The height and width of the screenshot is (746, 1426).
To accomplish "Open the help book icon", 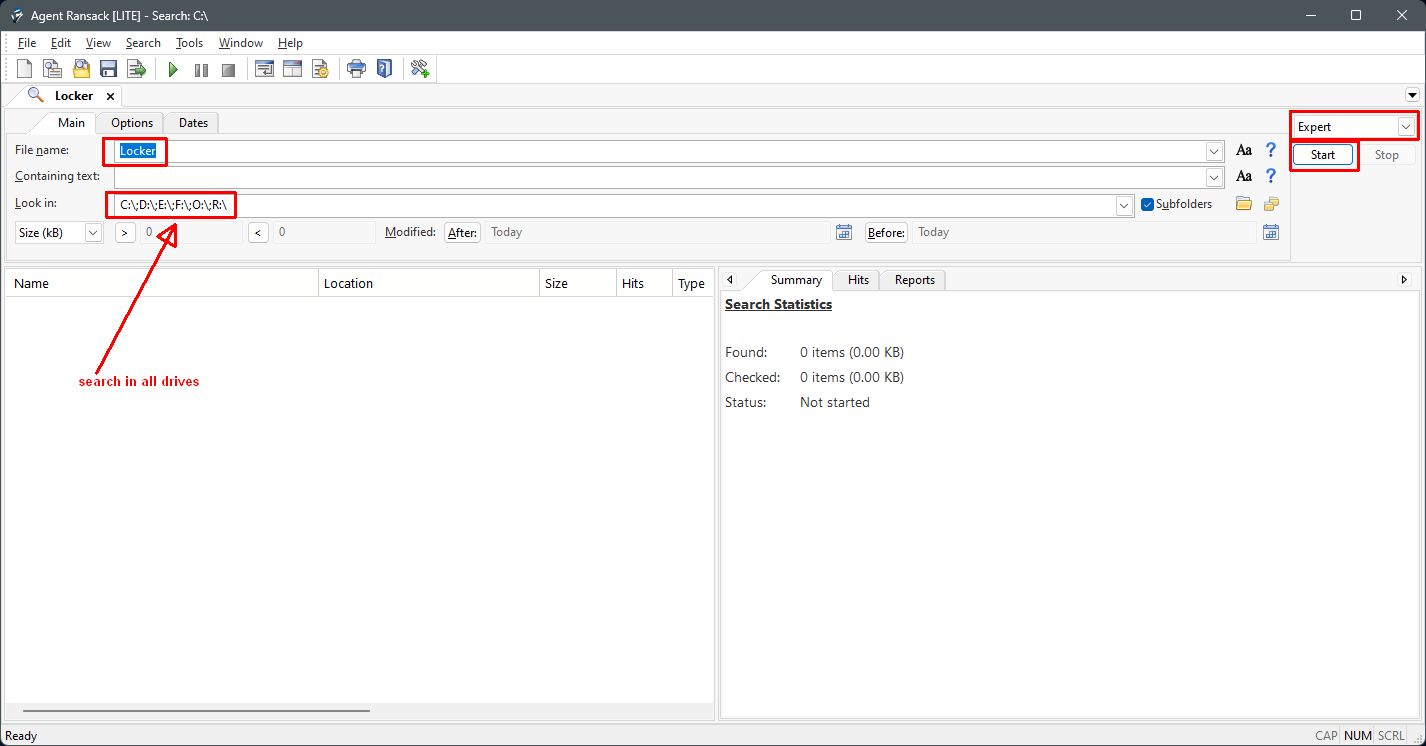I will click(x=384, y=69).
